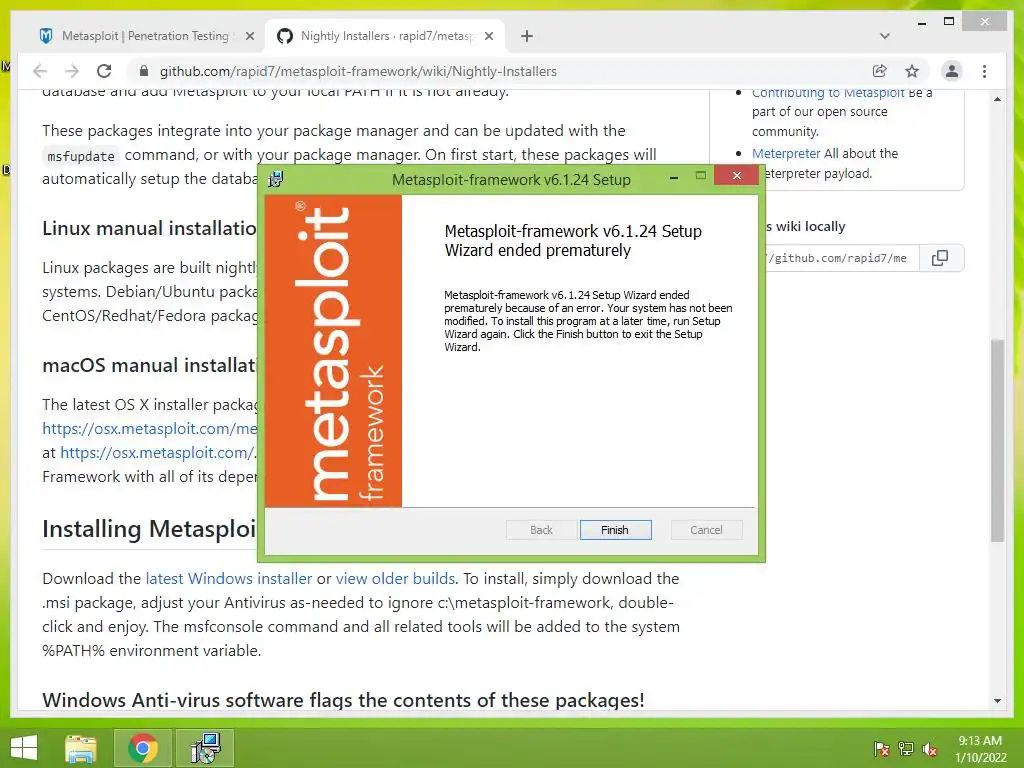The image size is (1024, 768).
Task: Click the vertical scrollbar thumb
Action: pos(997,441)
